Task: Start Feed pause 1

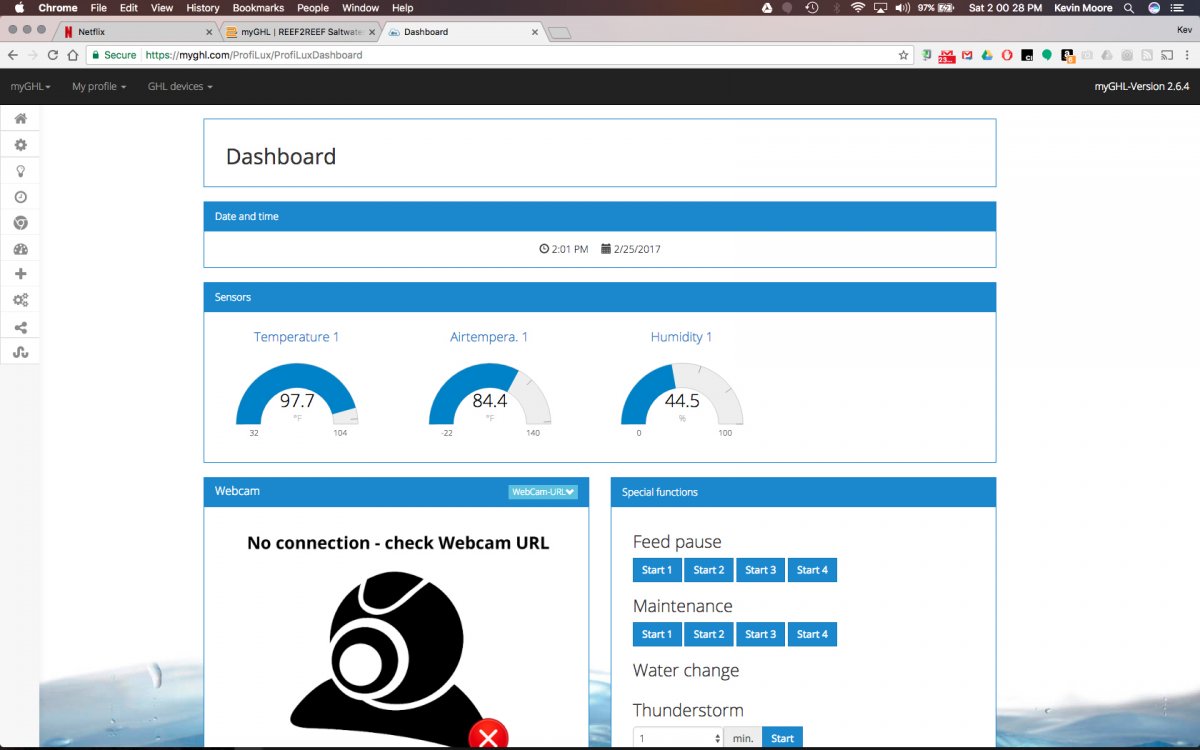Action: [657, 570]
